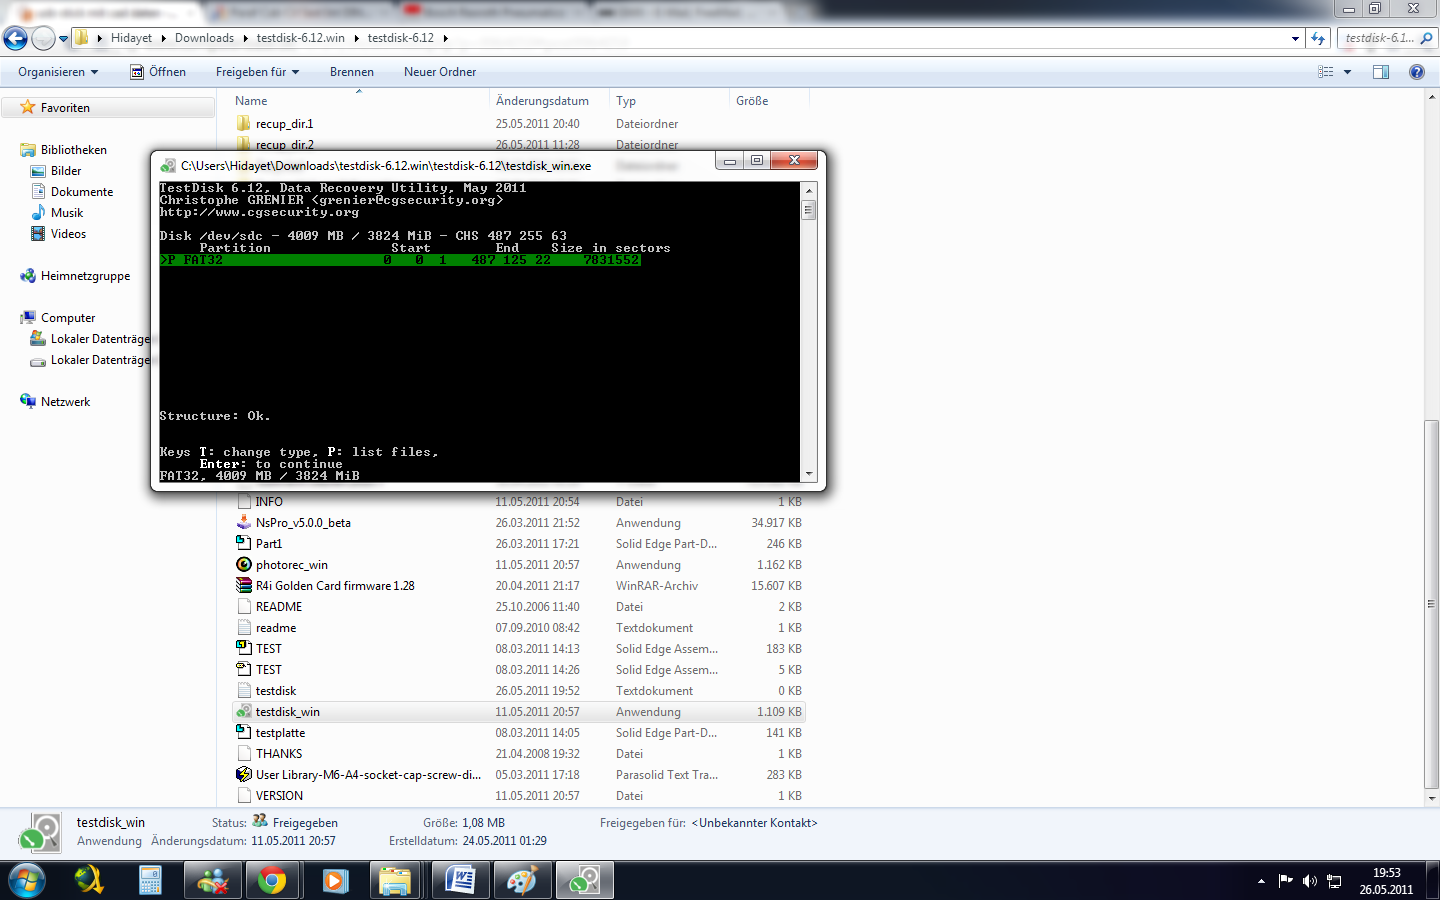The image size is (1440, 900).
Task: Create folder with Neuer Ordner
Action: click(440, 72)
